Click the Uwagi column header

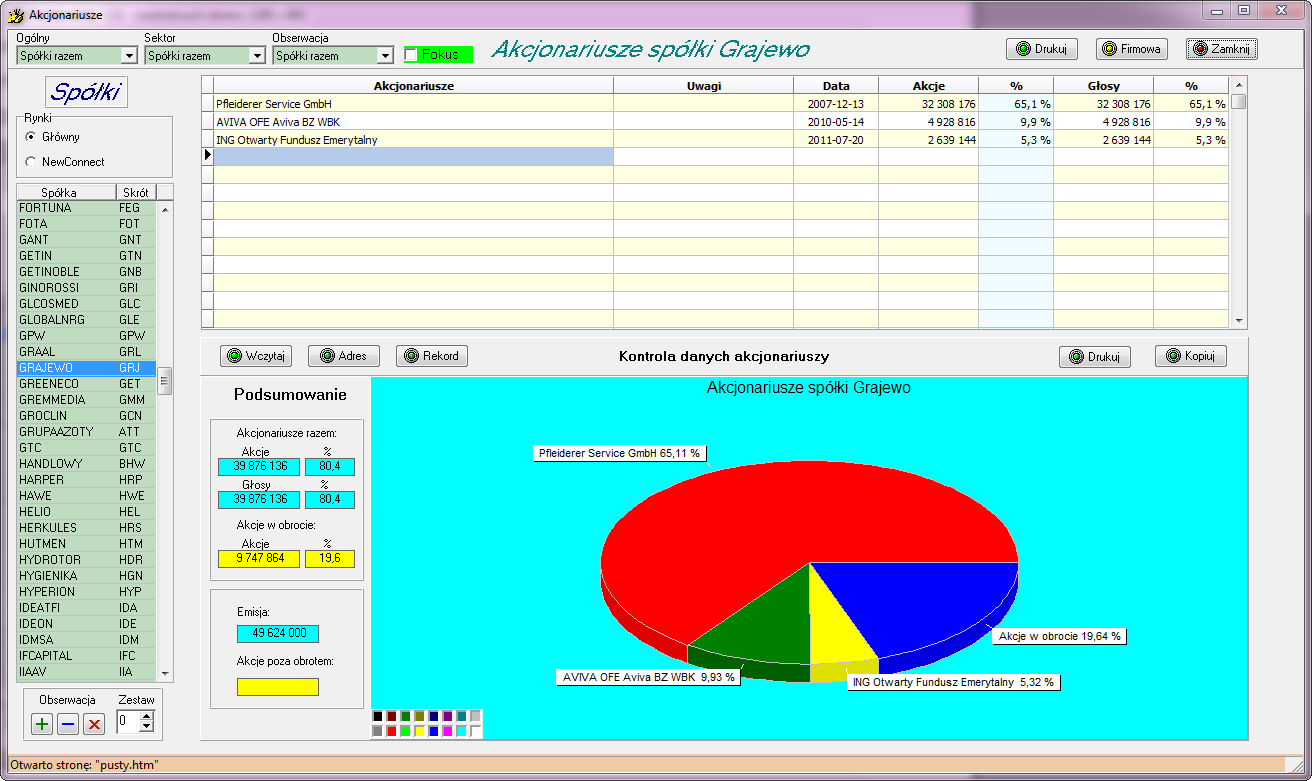[704, 86]
